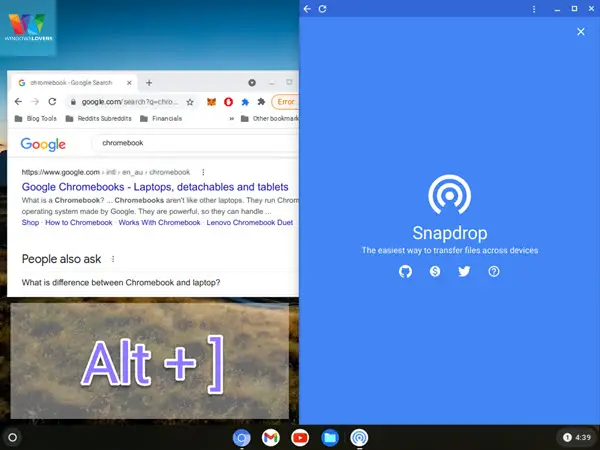The height and width of the screenshot is (450, 600).
Task: Open Chrome from the shelf
Action: 241,438
